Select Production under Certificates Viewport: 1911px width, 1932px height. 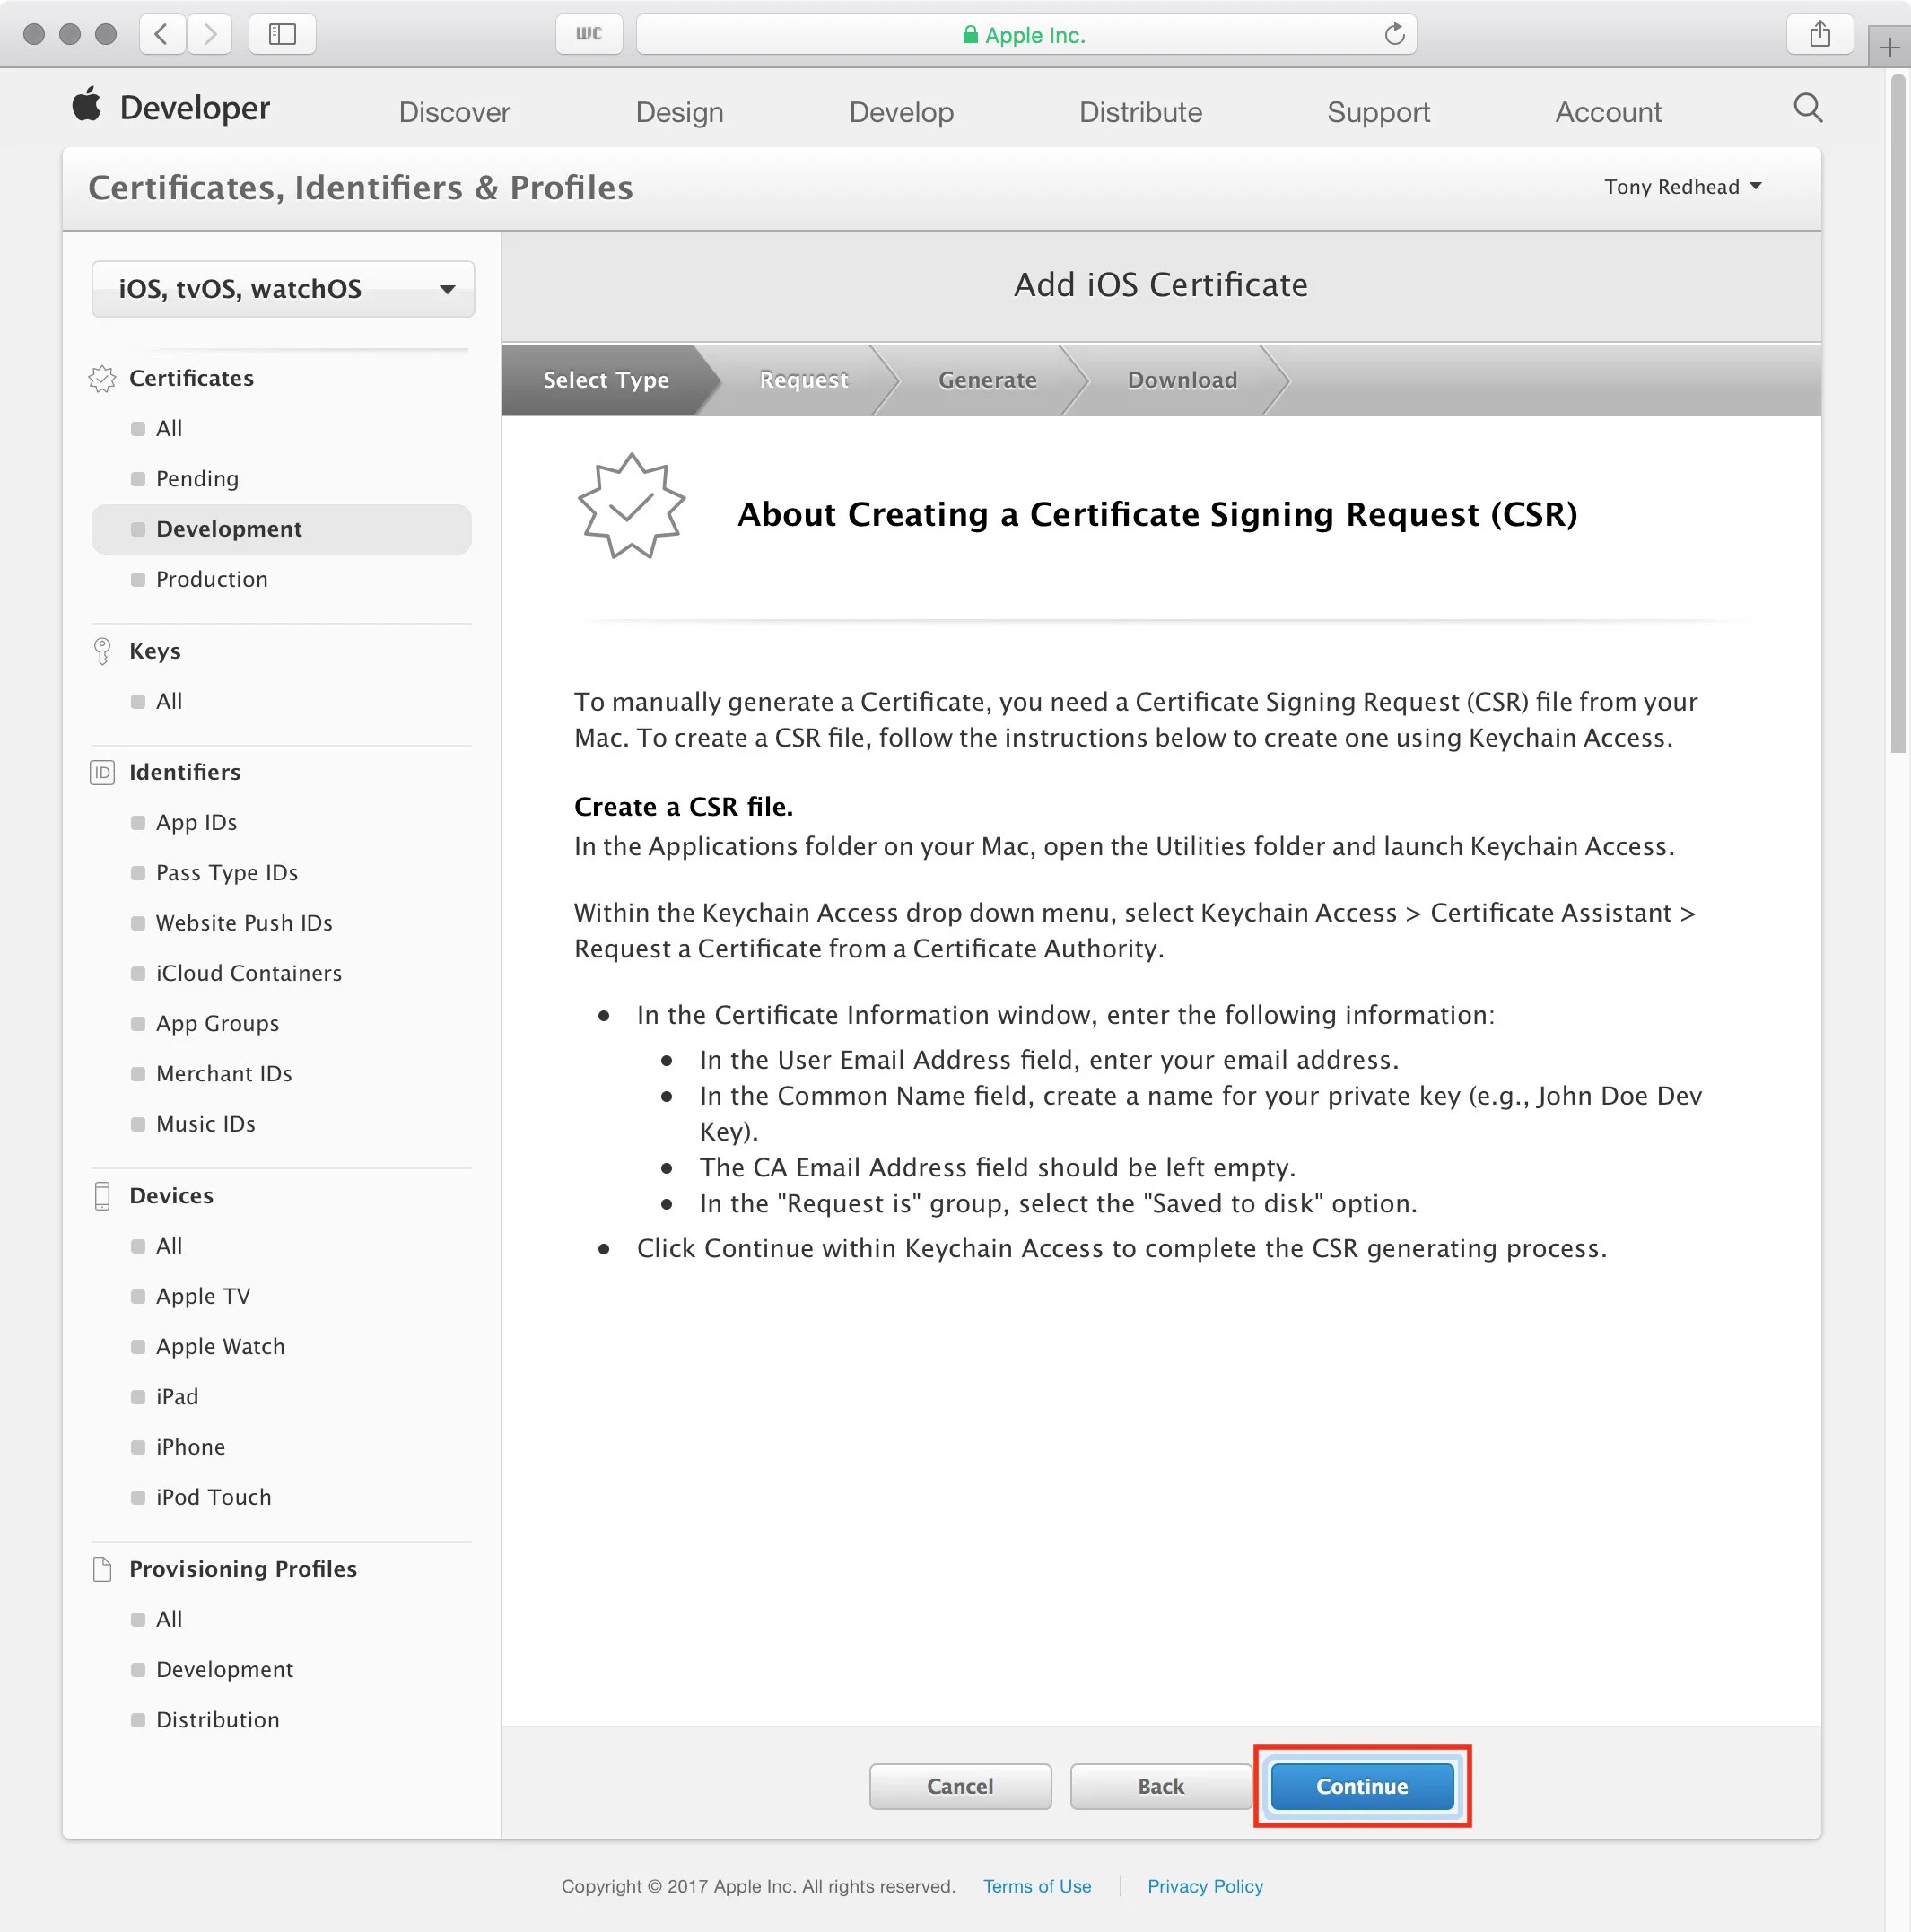[212, 579]
